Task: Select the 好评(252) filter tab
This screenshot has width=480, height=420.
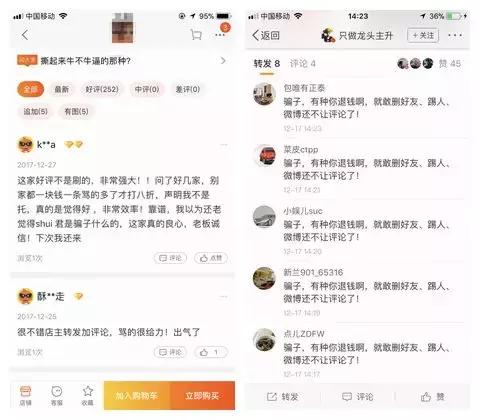Action: (x=102, y=89)
